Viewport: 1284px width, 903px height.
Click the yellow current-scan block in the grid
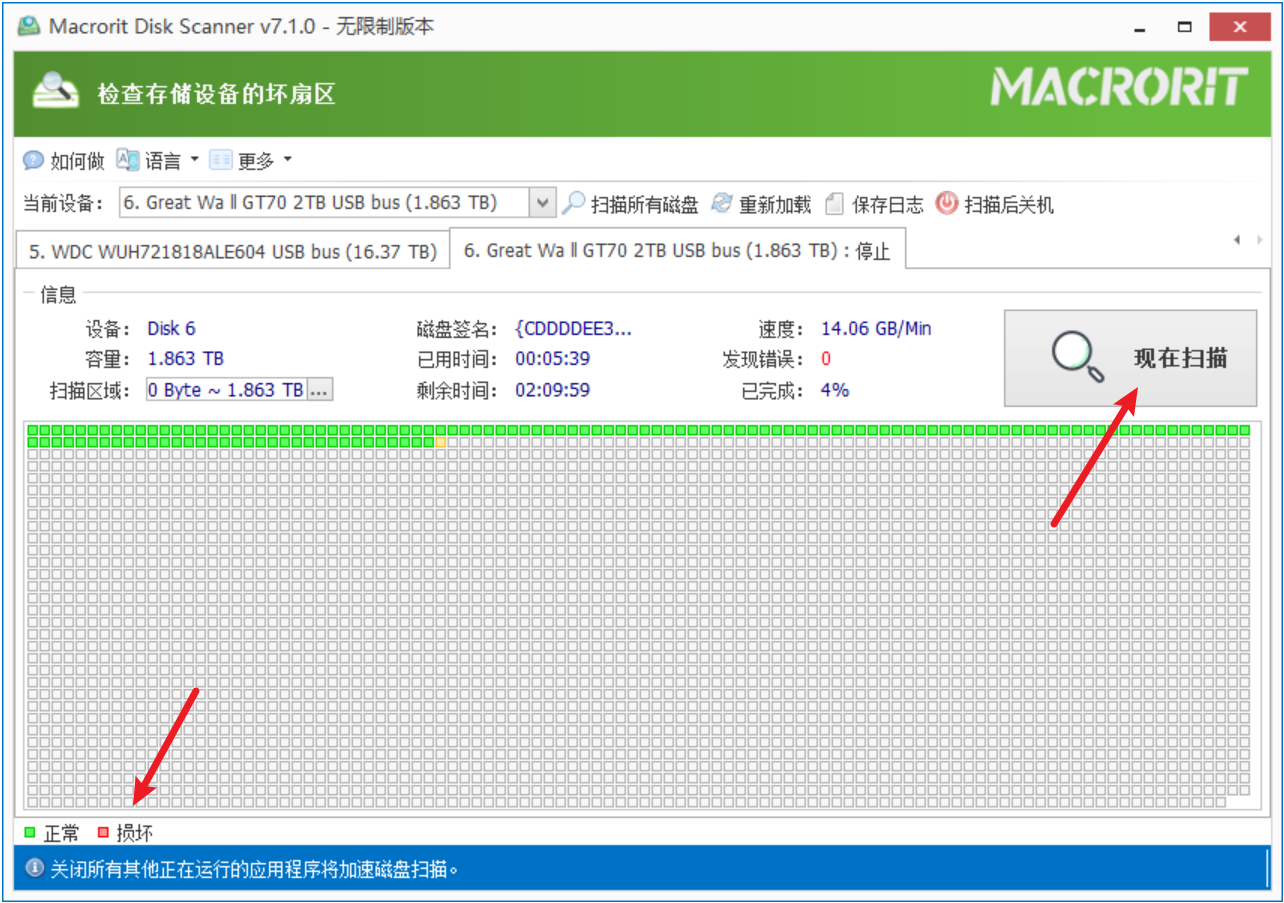coord(441,441)
